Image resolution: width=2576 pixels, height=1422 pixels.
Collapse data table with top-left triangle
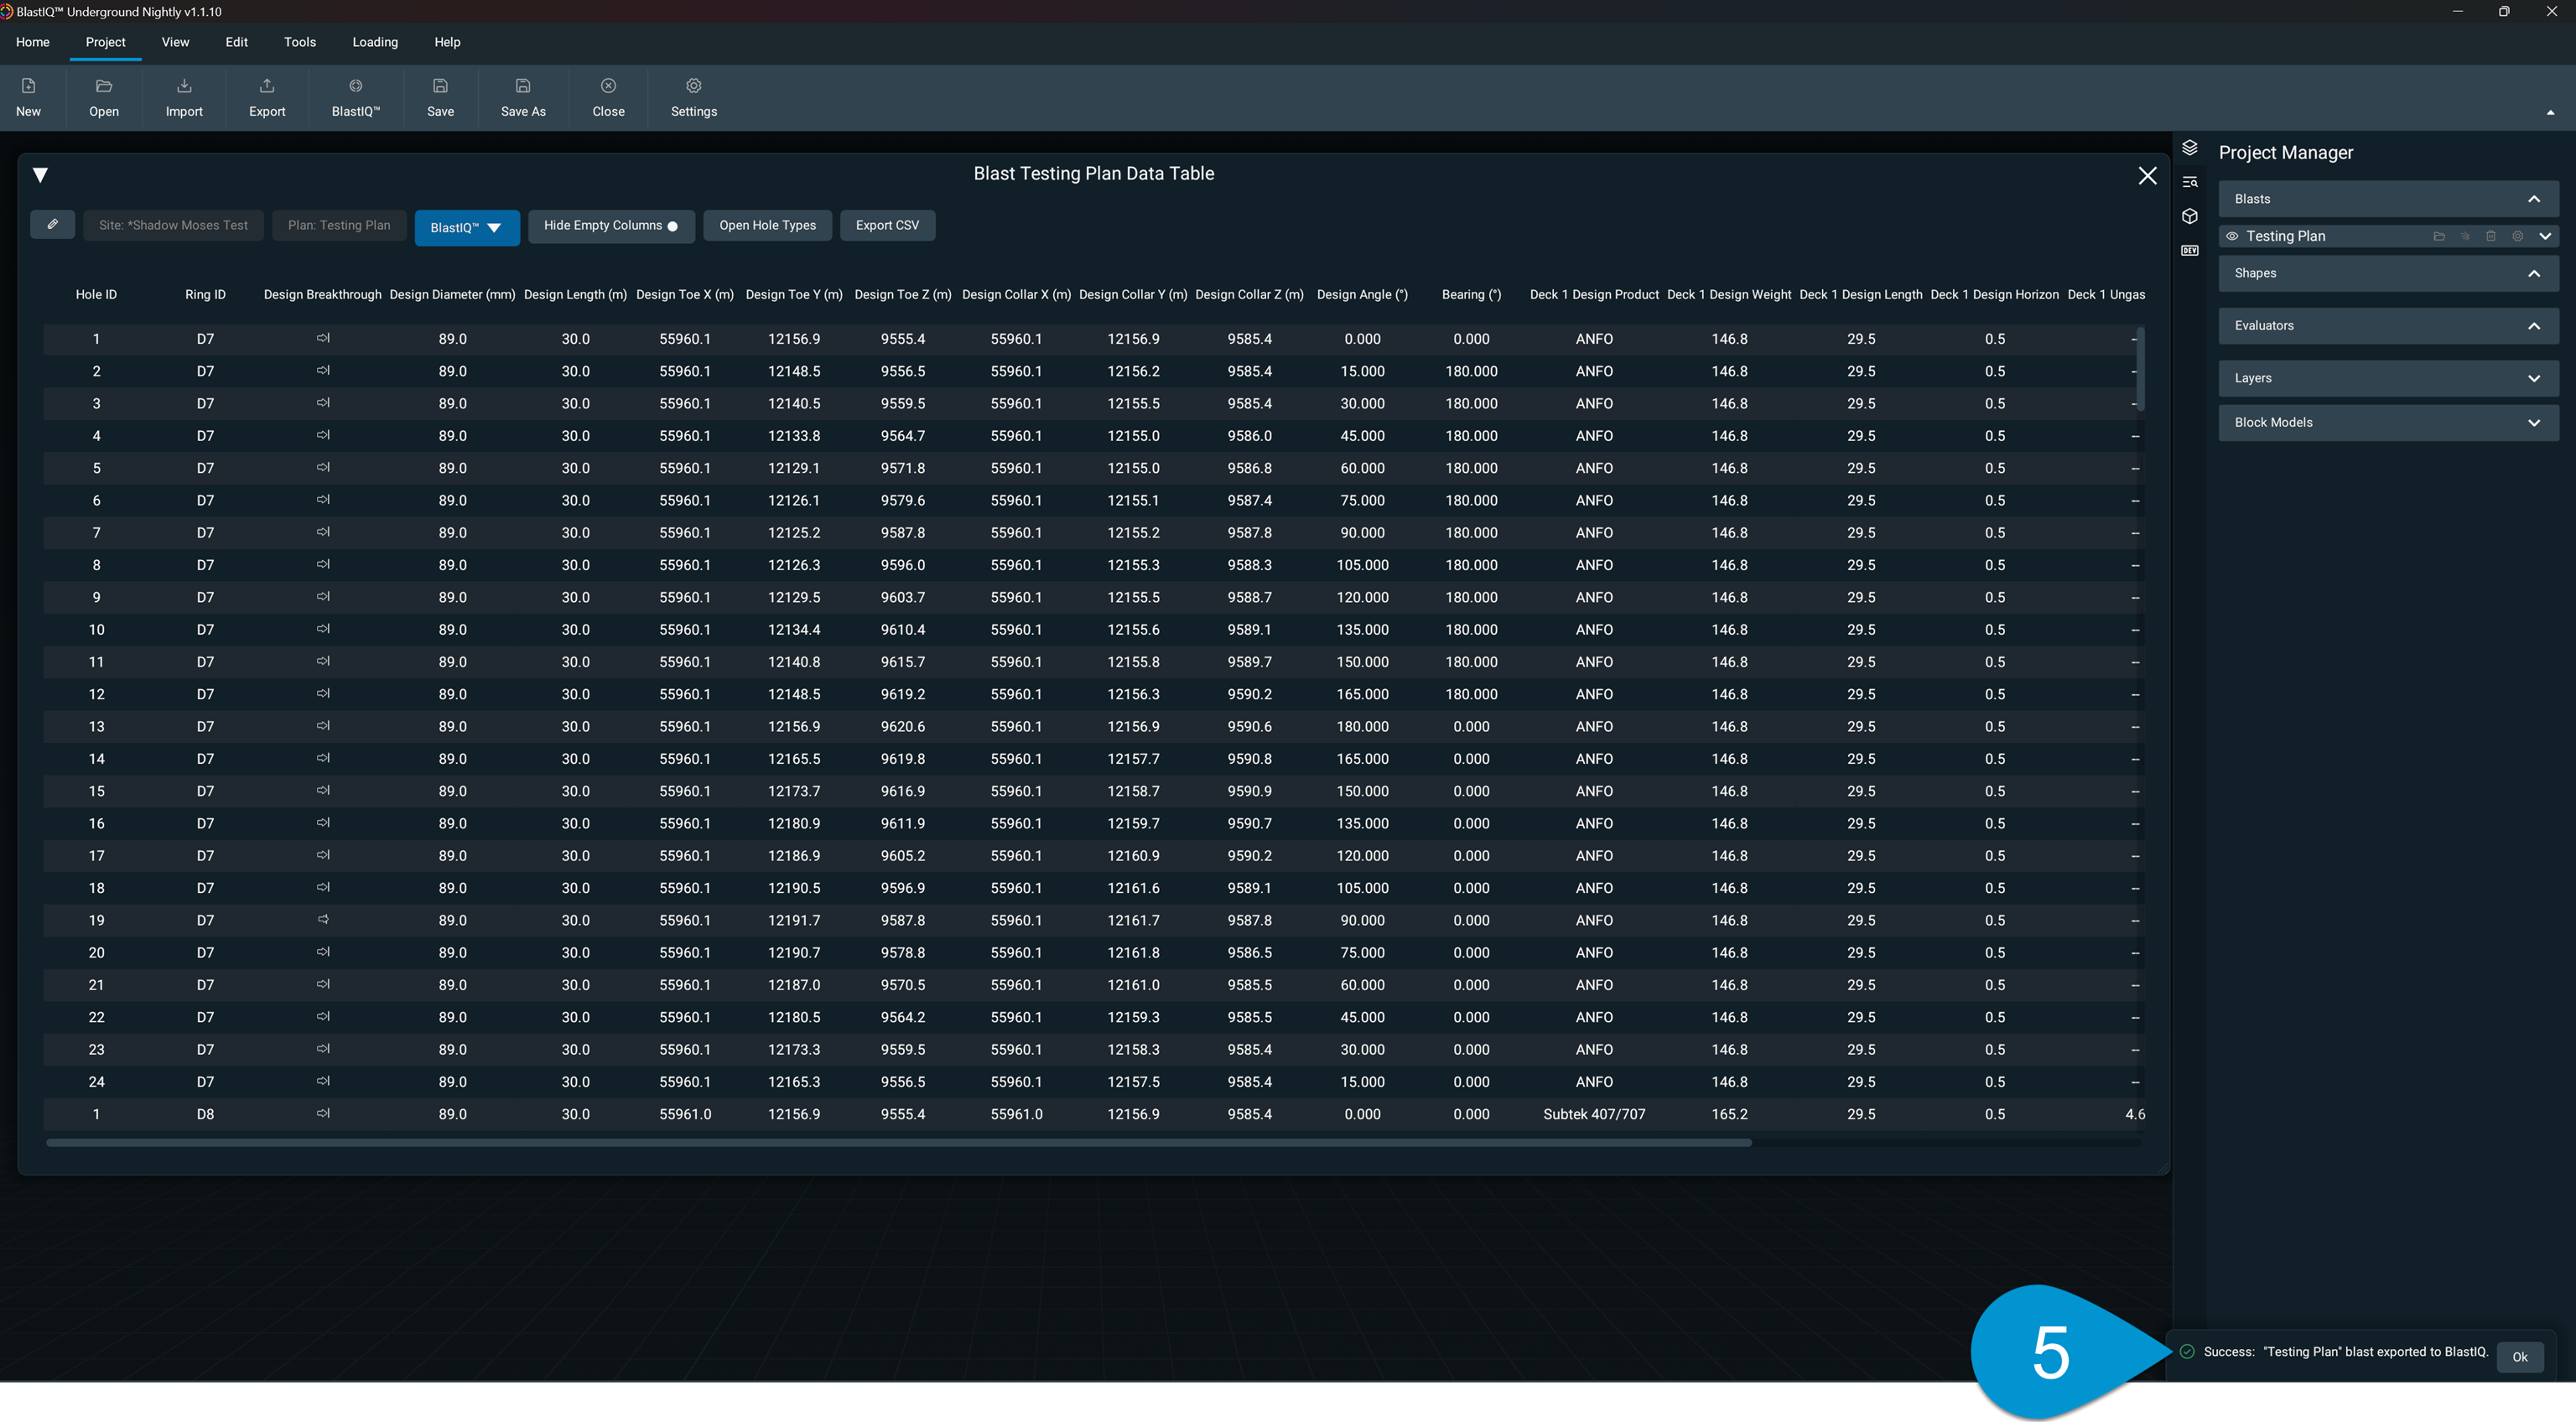(40, 175)
